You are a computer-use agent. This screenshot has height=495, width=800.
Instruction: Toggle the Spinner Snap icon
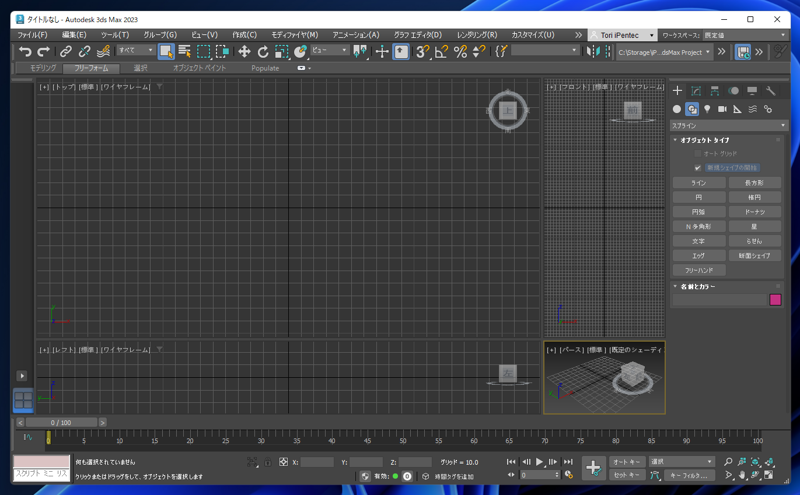pyautogui.click(x=479, y=52)
